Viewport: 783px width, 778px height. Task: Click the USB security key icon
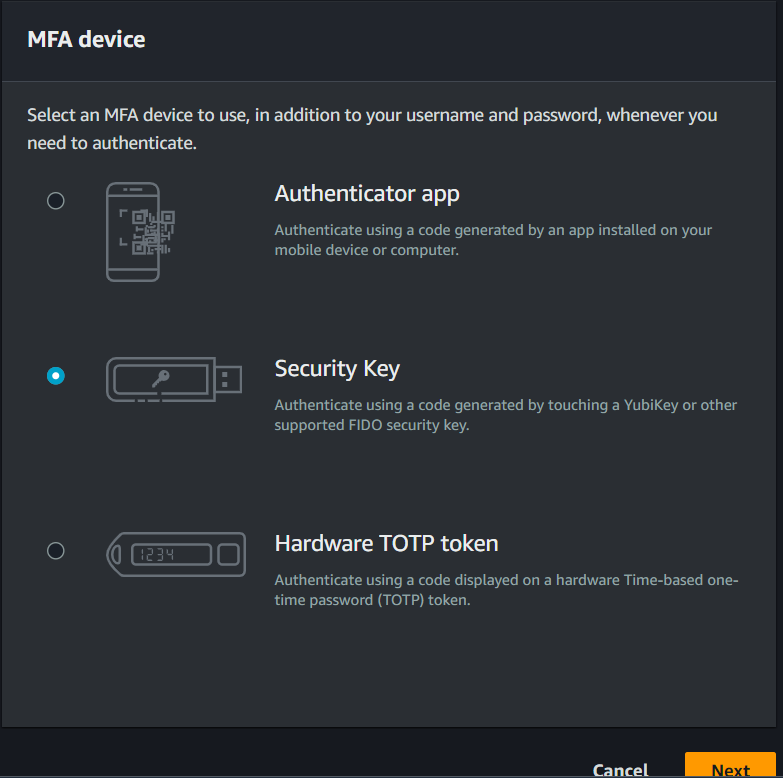(173, 379)
